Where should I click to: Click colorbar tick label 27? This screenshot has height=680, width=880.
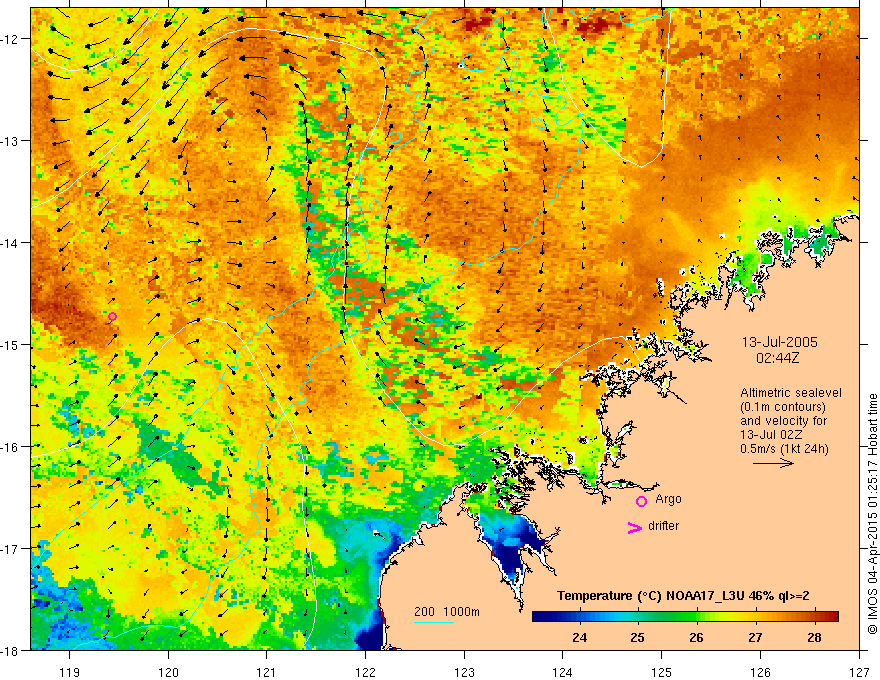(x=755, y=637)
